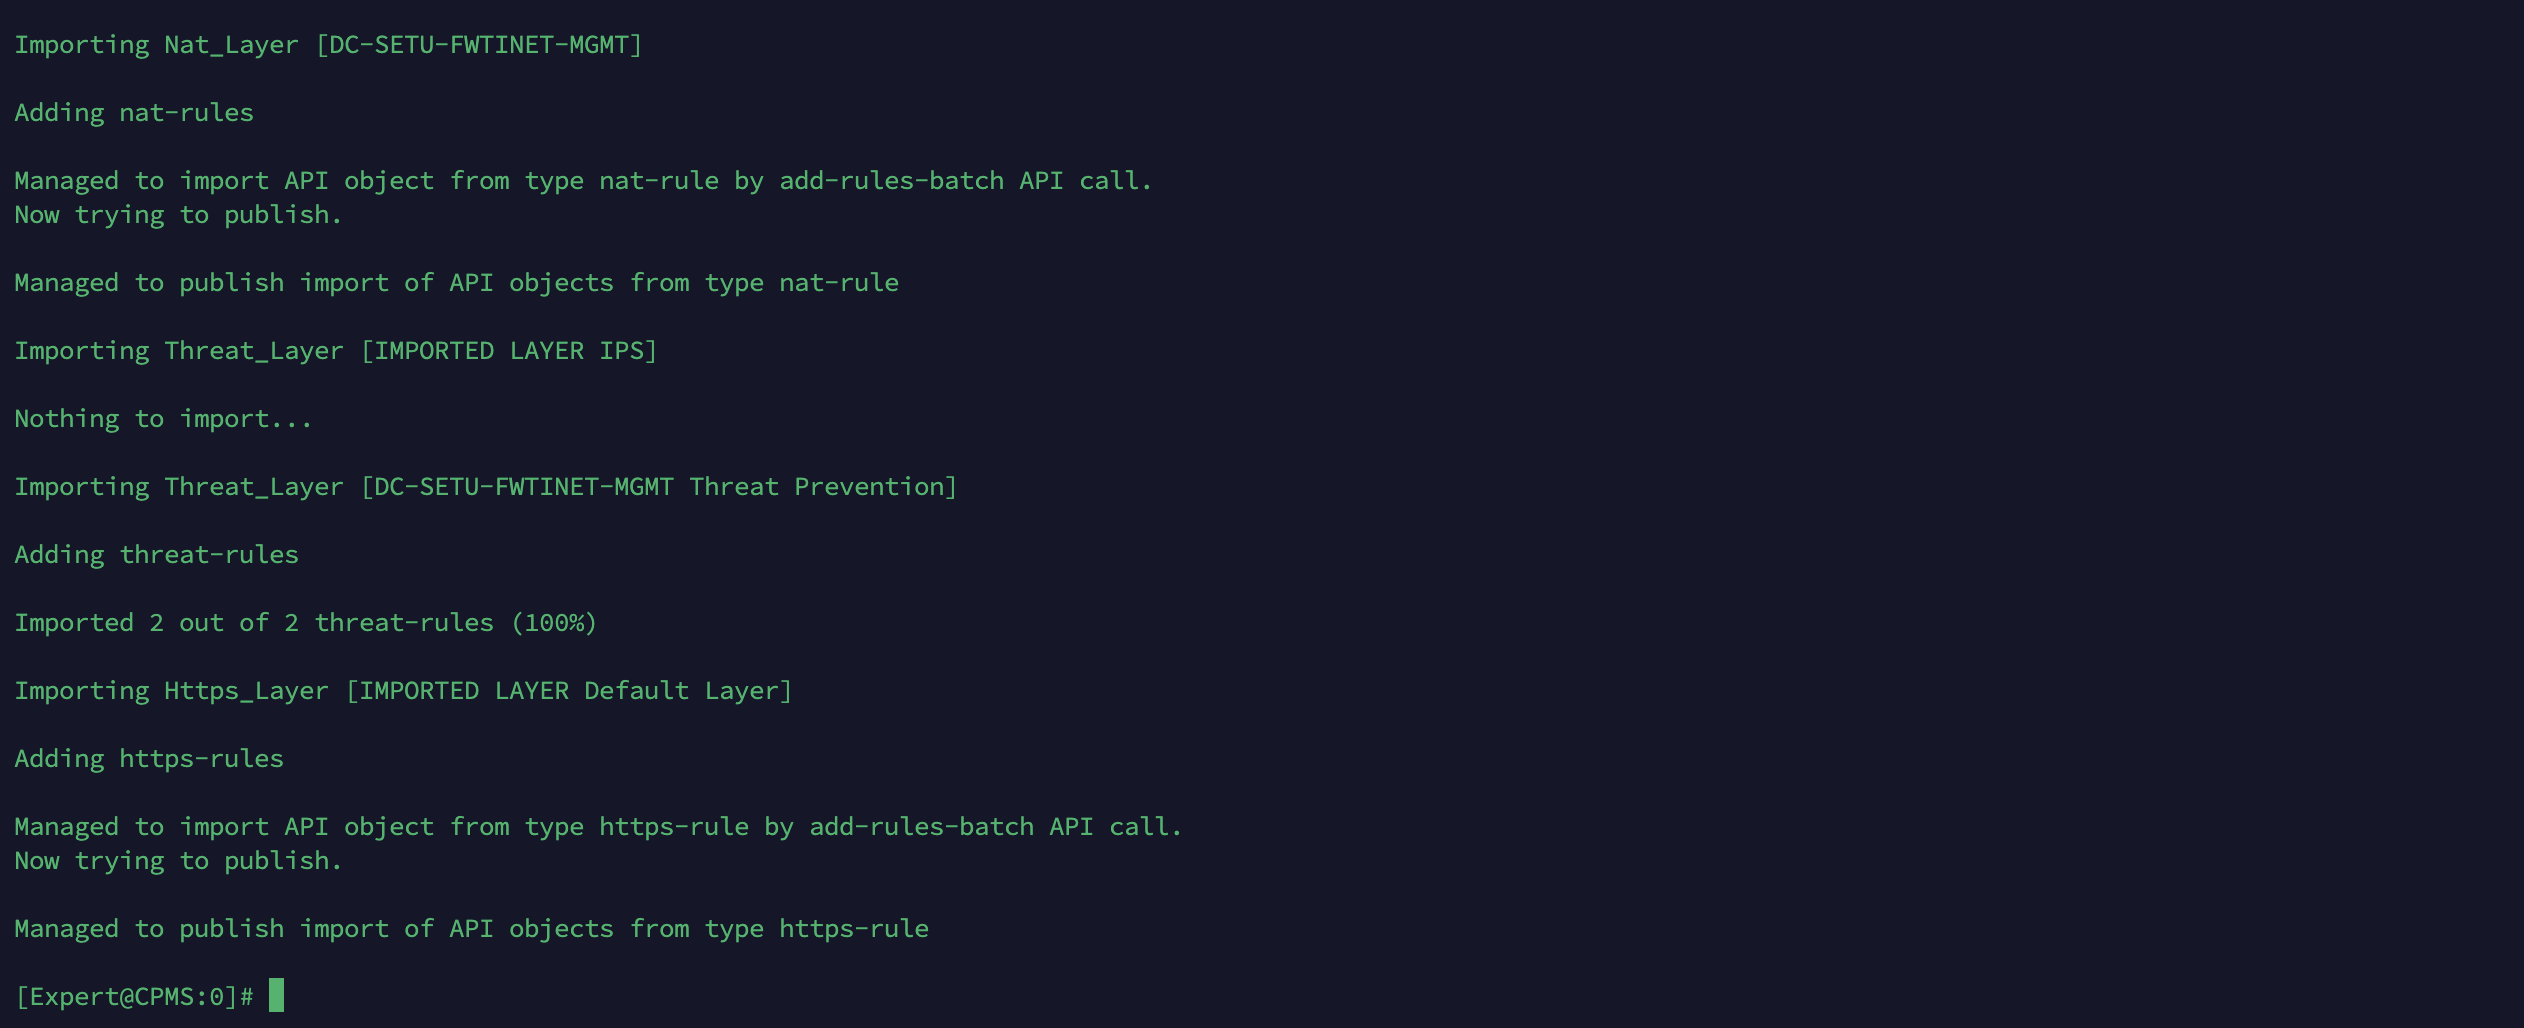Click the "Managed to import" https-rule line
This screenshot has height=1028, width=2524.
[x=598, y=827]
